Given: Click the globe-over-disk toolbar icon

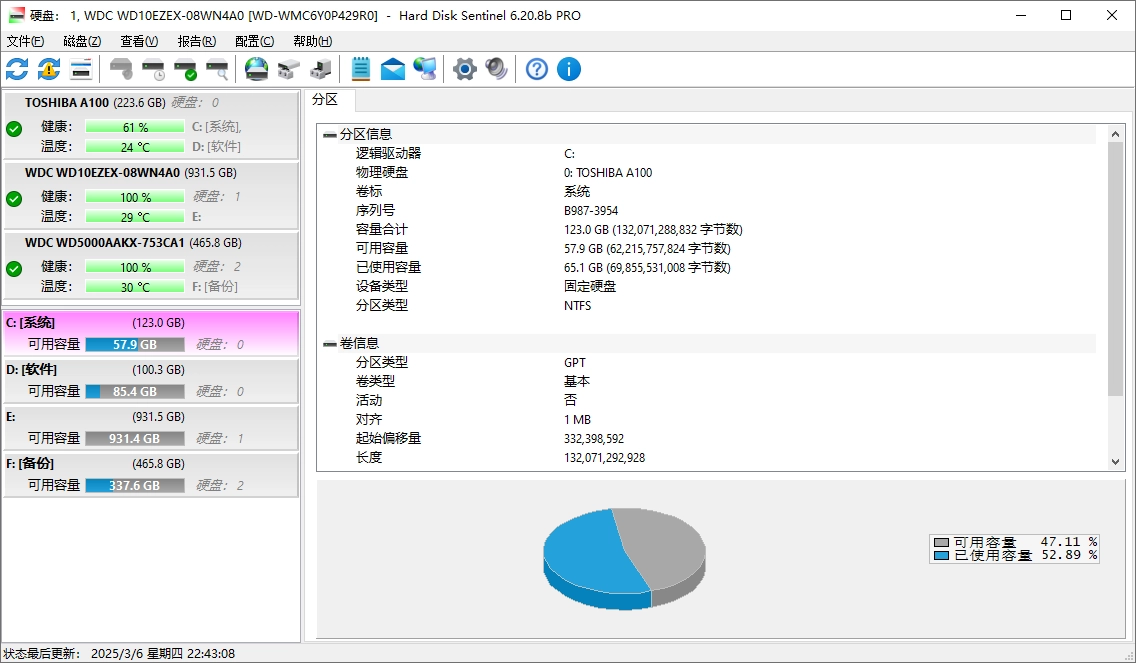Looking at the screenshot, I should click(257, 69).
